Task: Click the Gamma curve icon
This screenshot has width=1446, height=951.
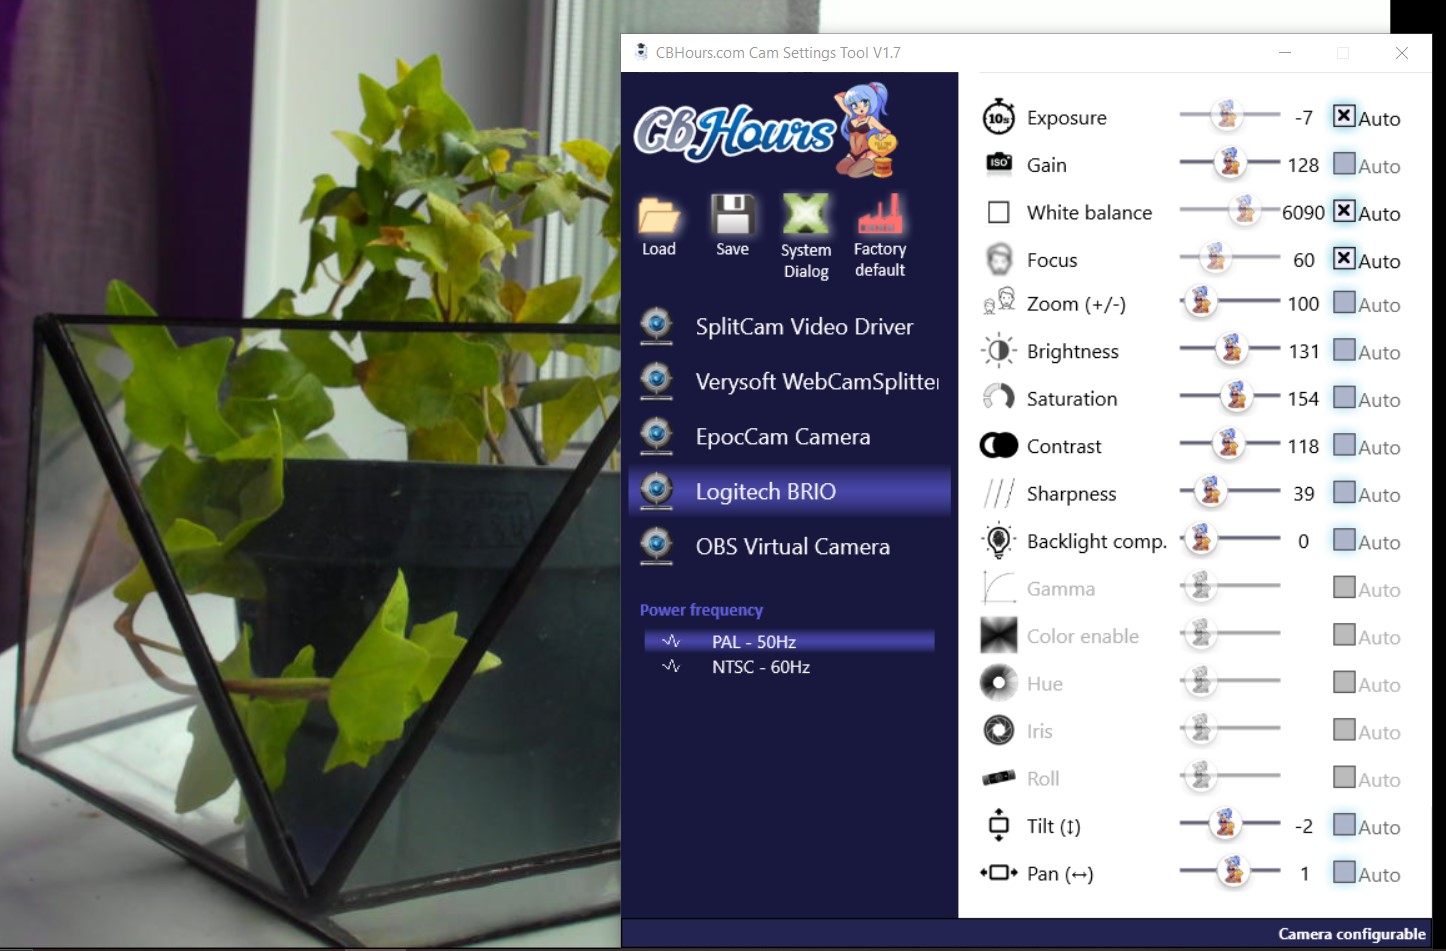Action: tap(998, 588)
